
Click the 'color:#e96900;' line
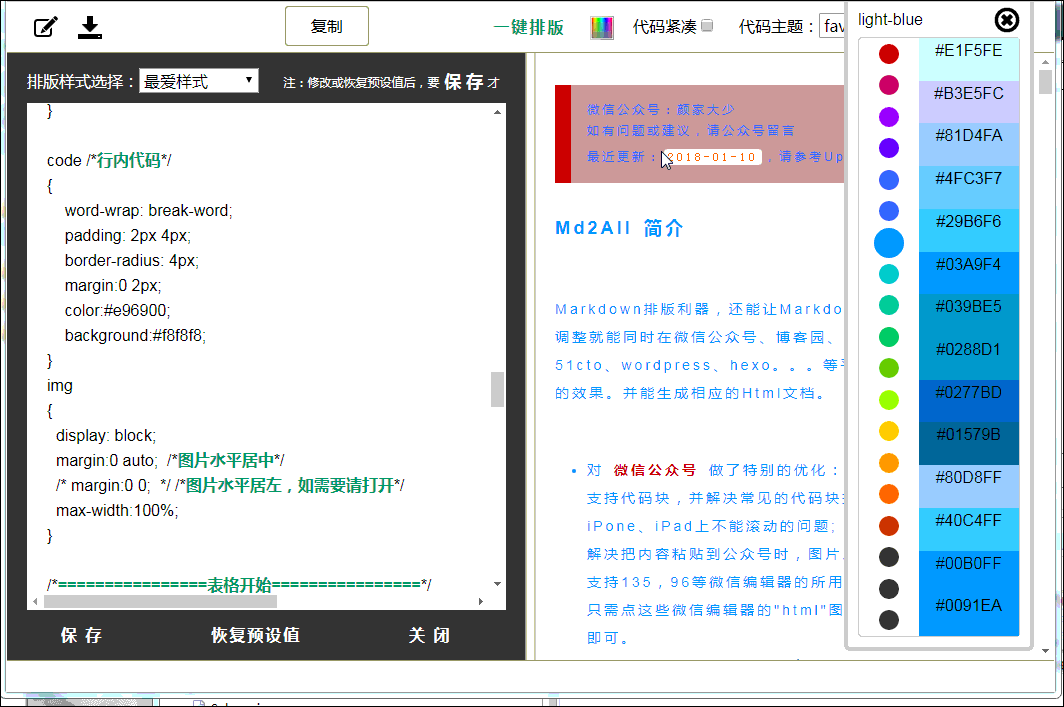117,310
